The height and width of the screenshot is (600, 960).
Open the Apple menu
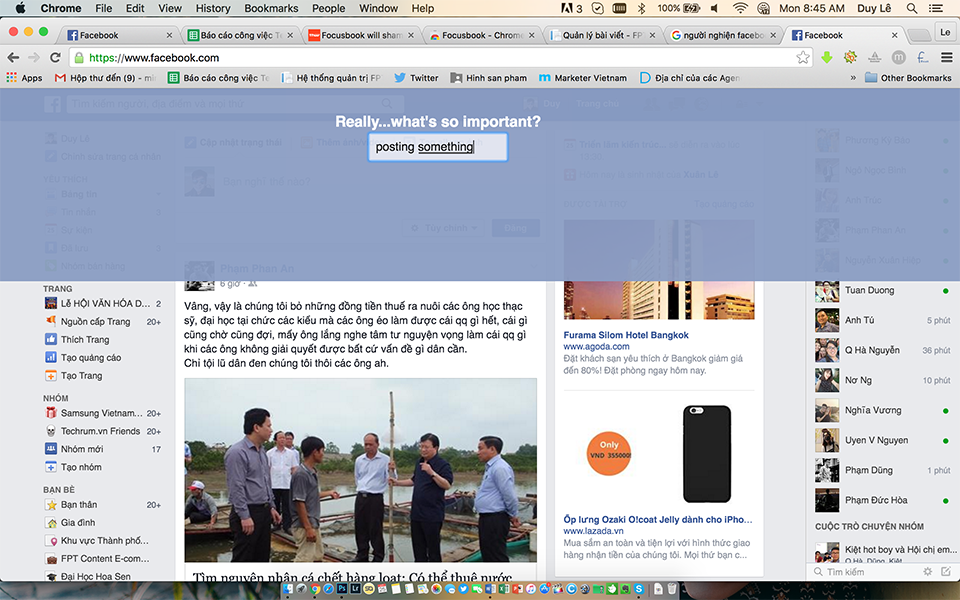click(20, 8)
